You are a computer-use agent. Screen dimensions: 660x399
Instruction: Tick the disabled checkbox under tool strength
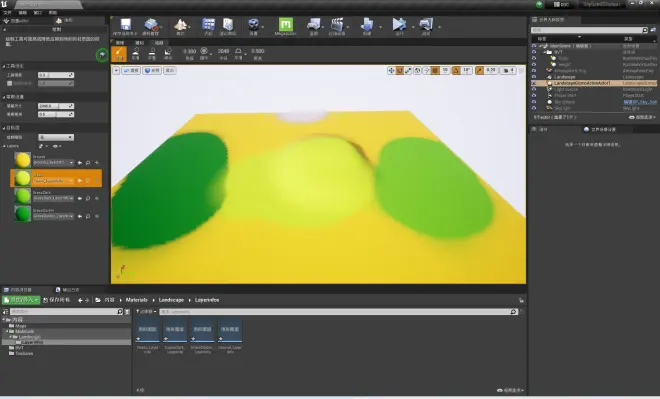click(9, 83)
